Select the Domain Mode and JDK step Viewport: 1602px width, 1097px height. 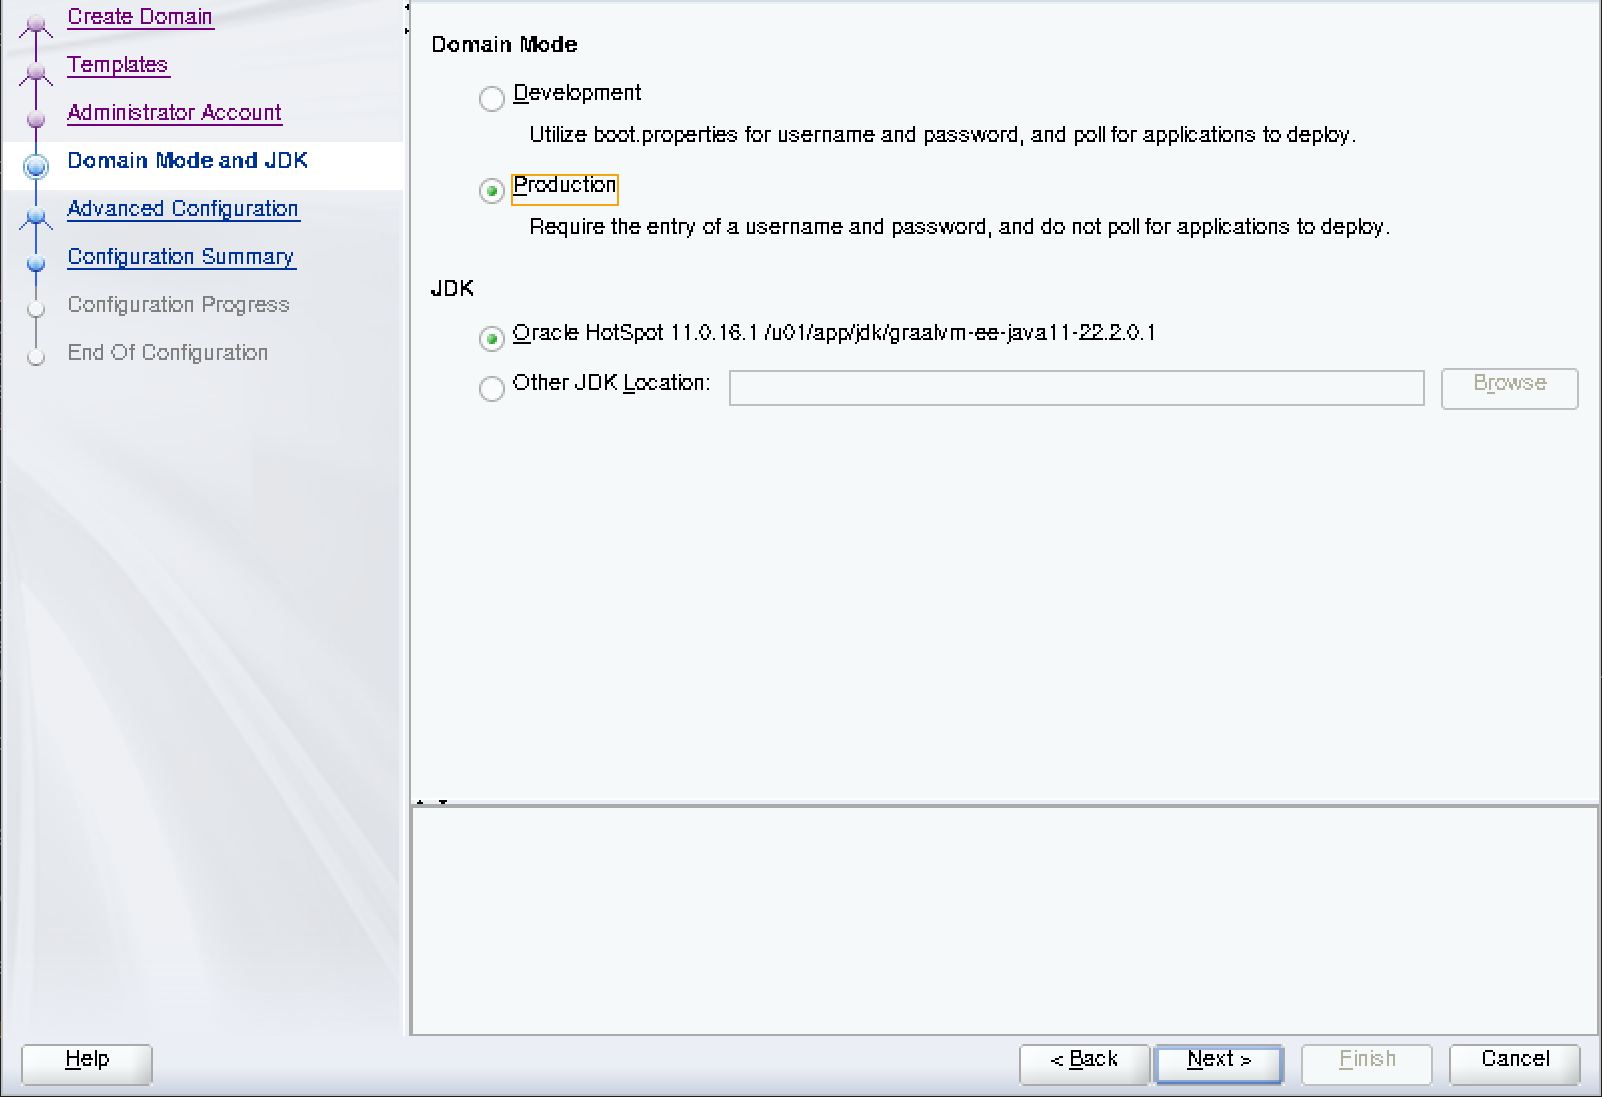[186, 160]
